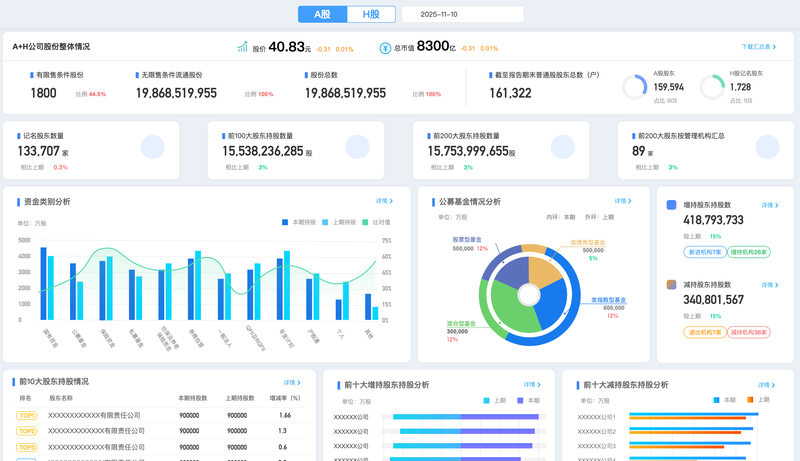The width and height of the screenshot is (800, 461).
Task: Click the 下载汇总表 link
Action: [759, 47]
